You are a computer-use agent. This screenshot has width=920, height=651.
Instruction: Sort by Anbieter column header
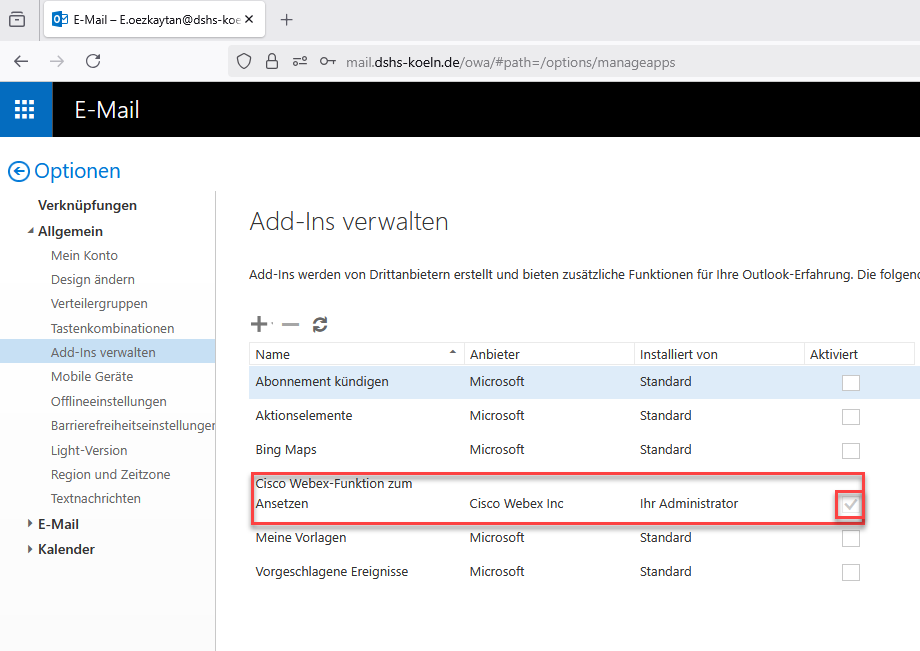coord(549,354)
